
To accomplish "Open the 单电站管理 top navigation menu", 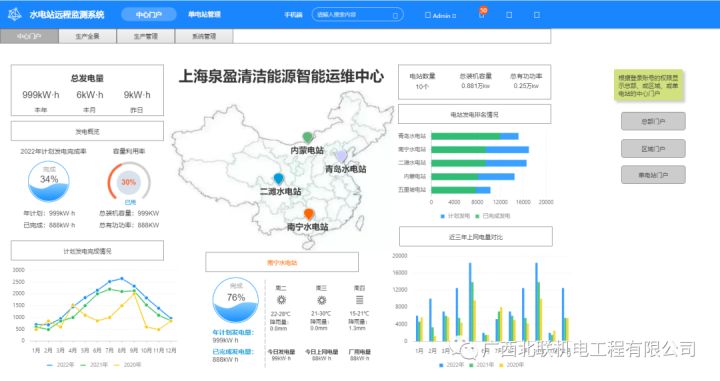I will pos(204,14).
